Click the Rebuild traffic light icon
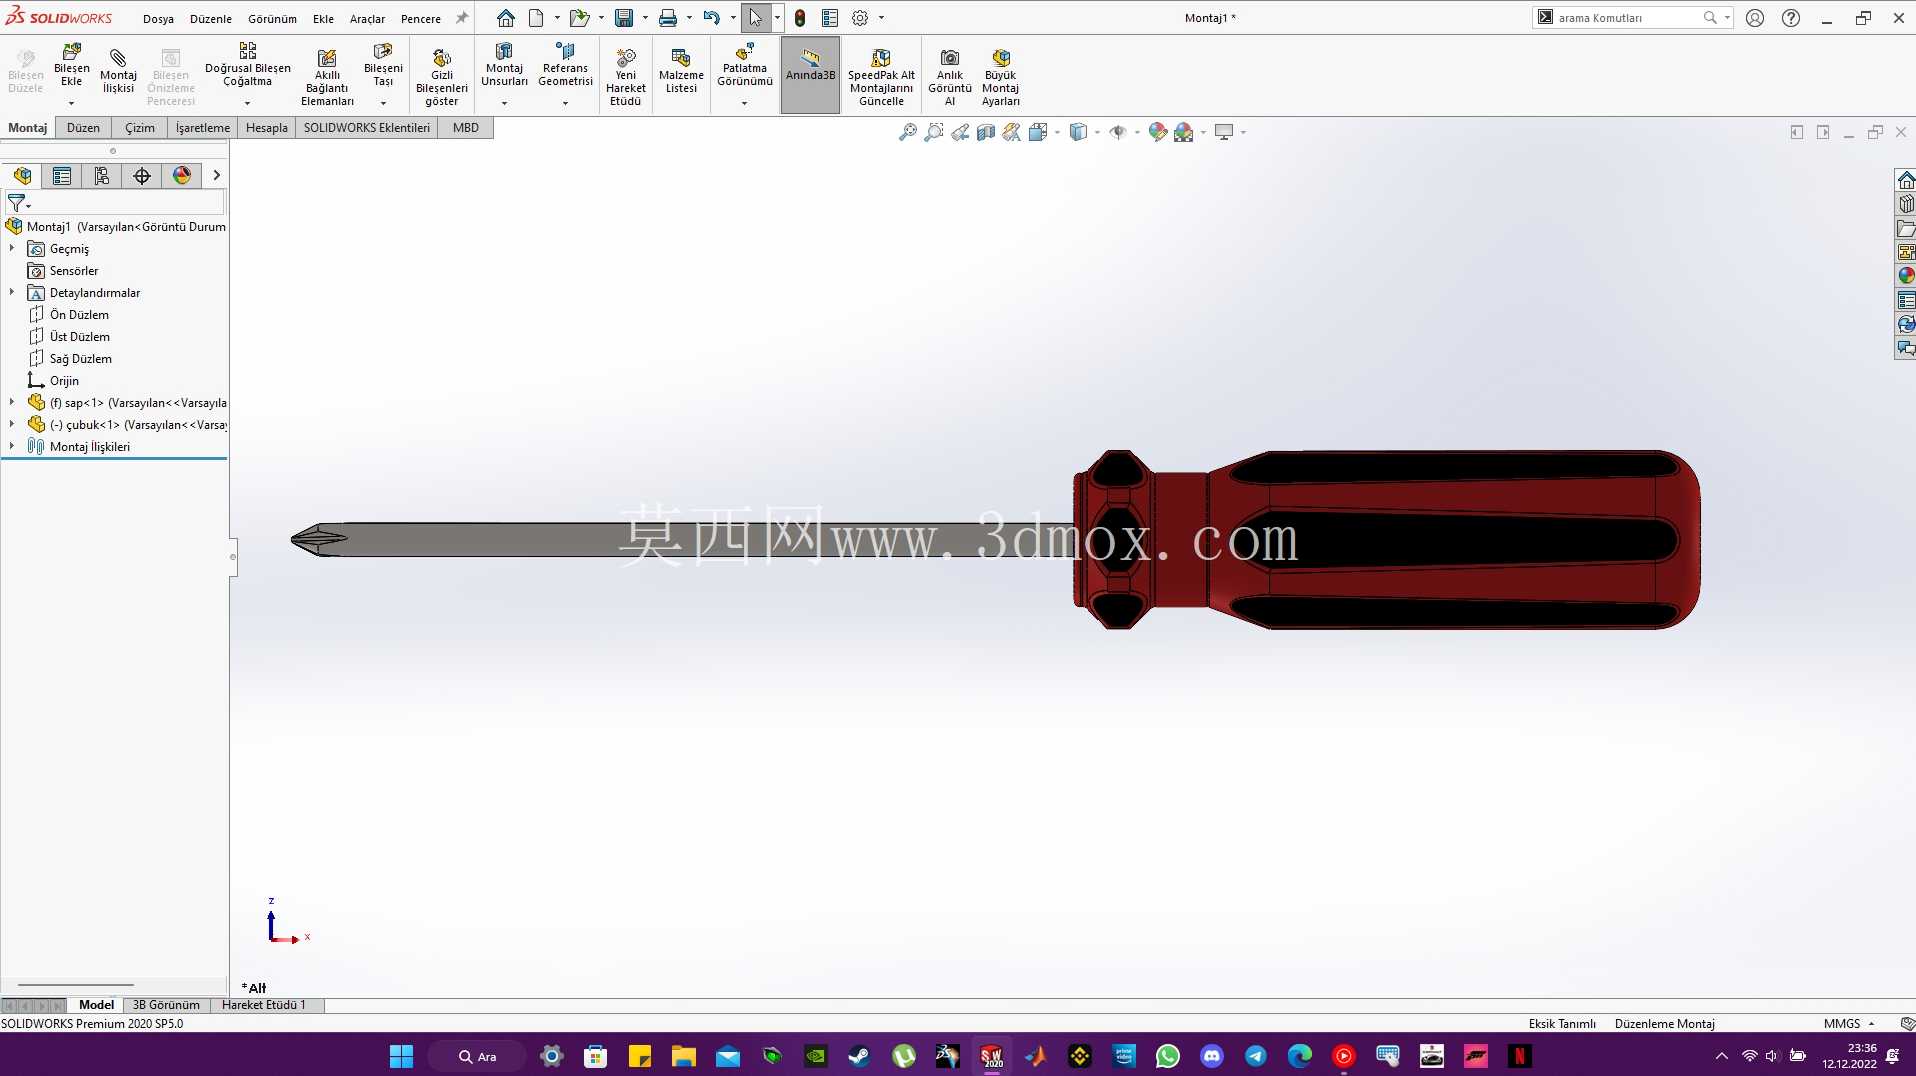The width and height of the screenshot is (1916, 1076). point(800,18)
